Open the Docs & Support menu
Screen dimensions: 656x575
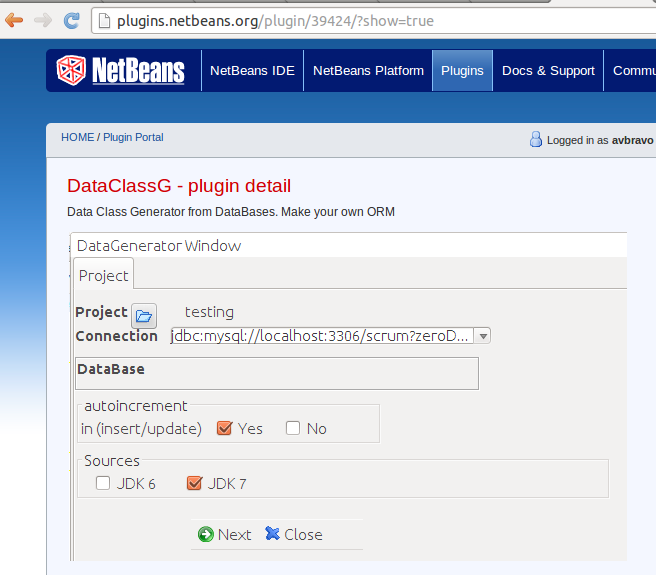[x=548, y=71]
